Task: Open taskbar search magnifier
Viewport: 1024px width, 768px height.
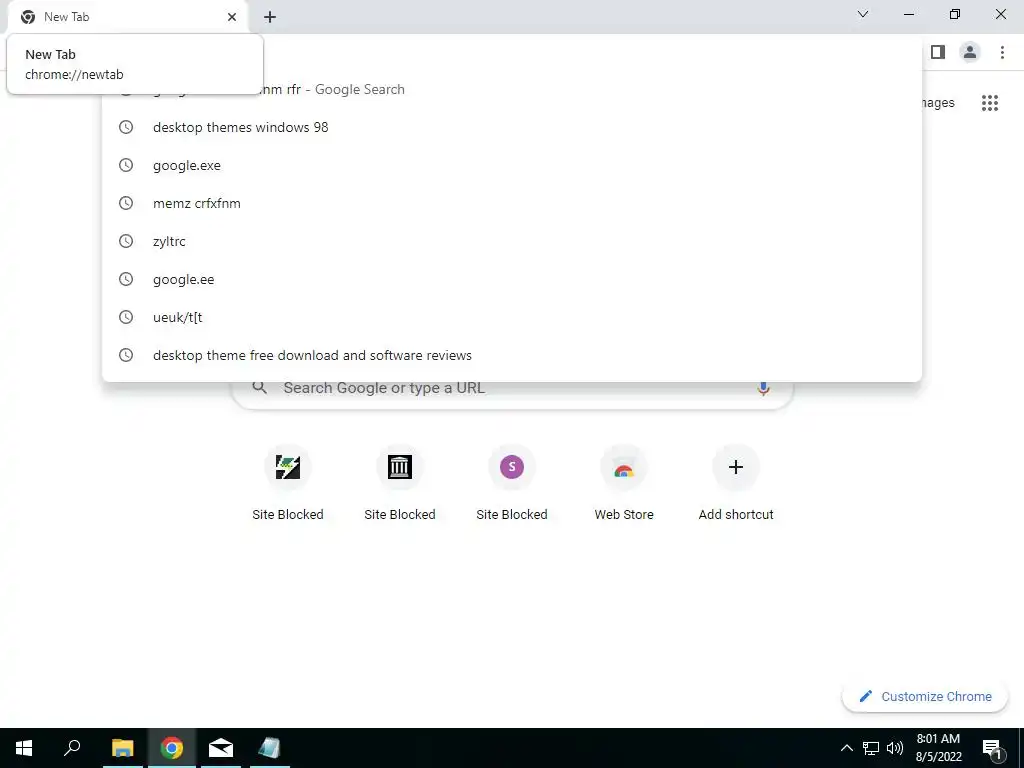Action: (72, 748)
